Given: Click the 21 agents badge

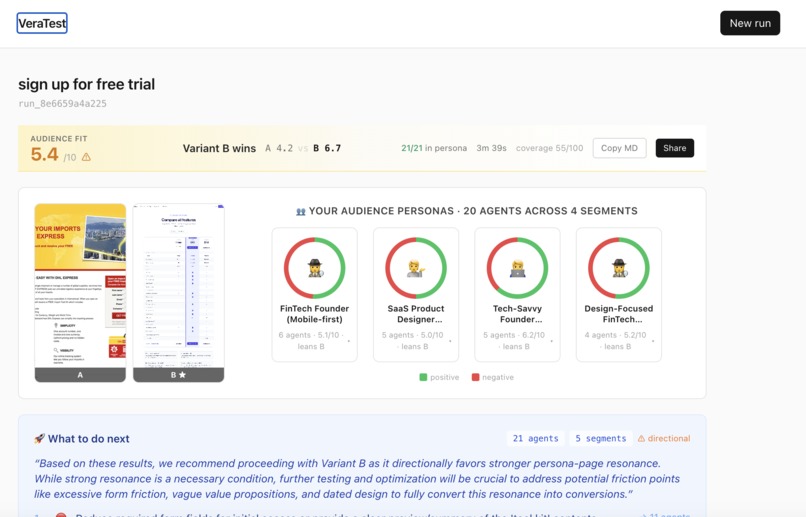Looking at the screenshot, I should tap(535, 438).
